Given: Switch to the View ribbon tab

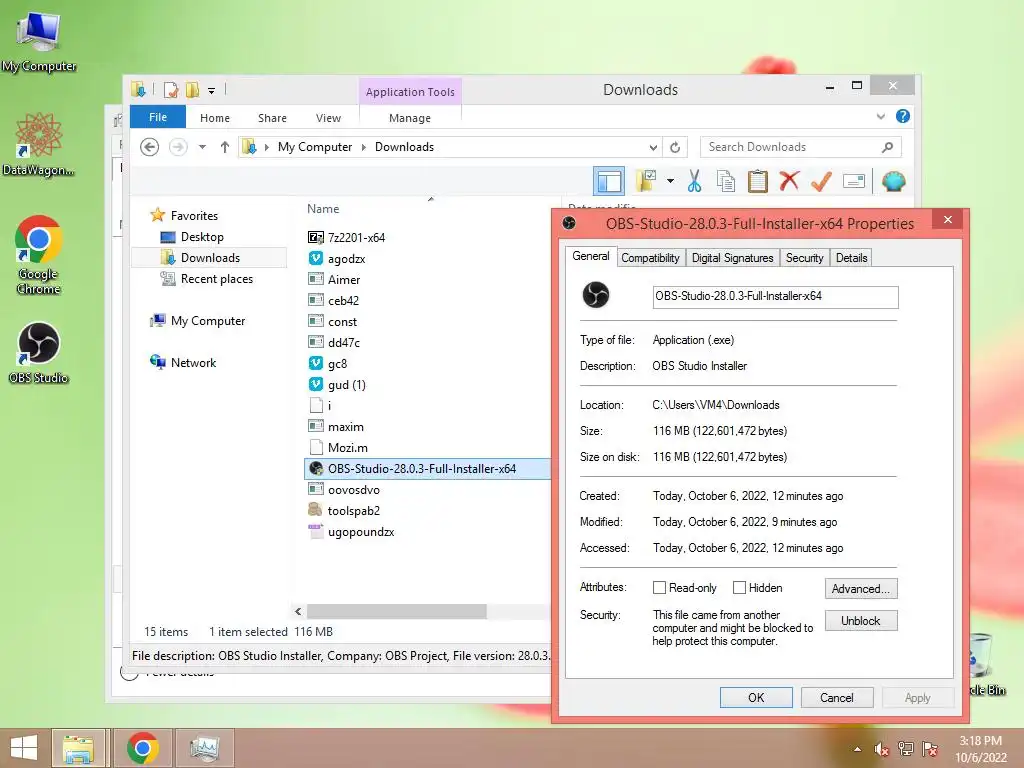Looking at the screenshot, I should point(328,118).
